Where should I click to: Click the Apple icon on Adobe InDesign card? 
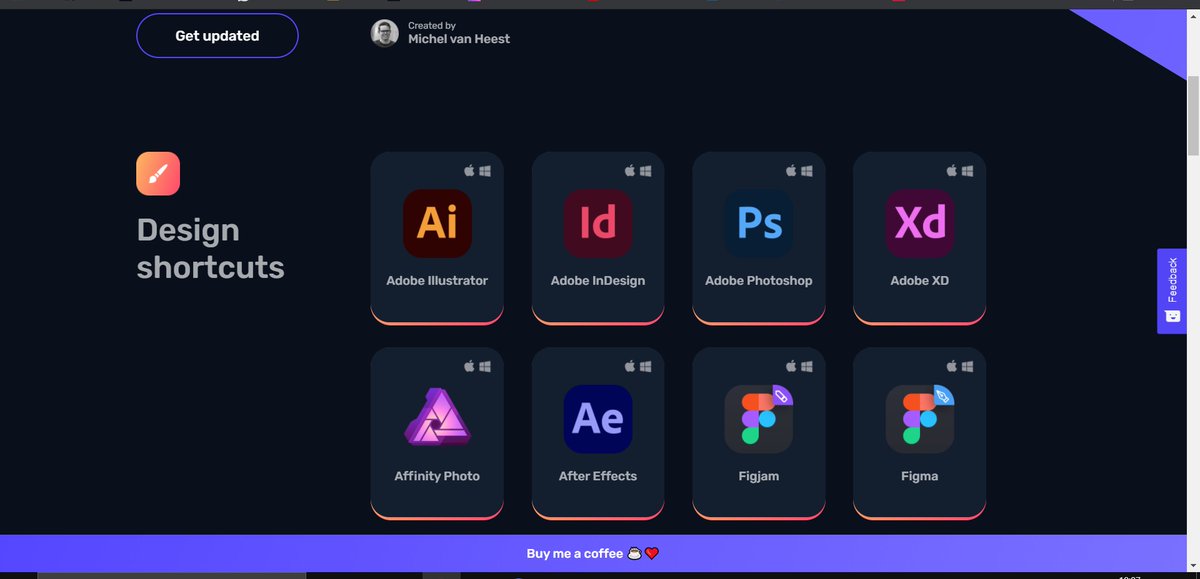pyautogui.click(x=630, y=171)
